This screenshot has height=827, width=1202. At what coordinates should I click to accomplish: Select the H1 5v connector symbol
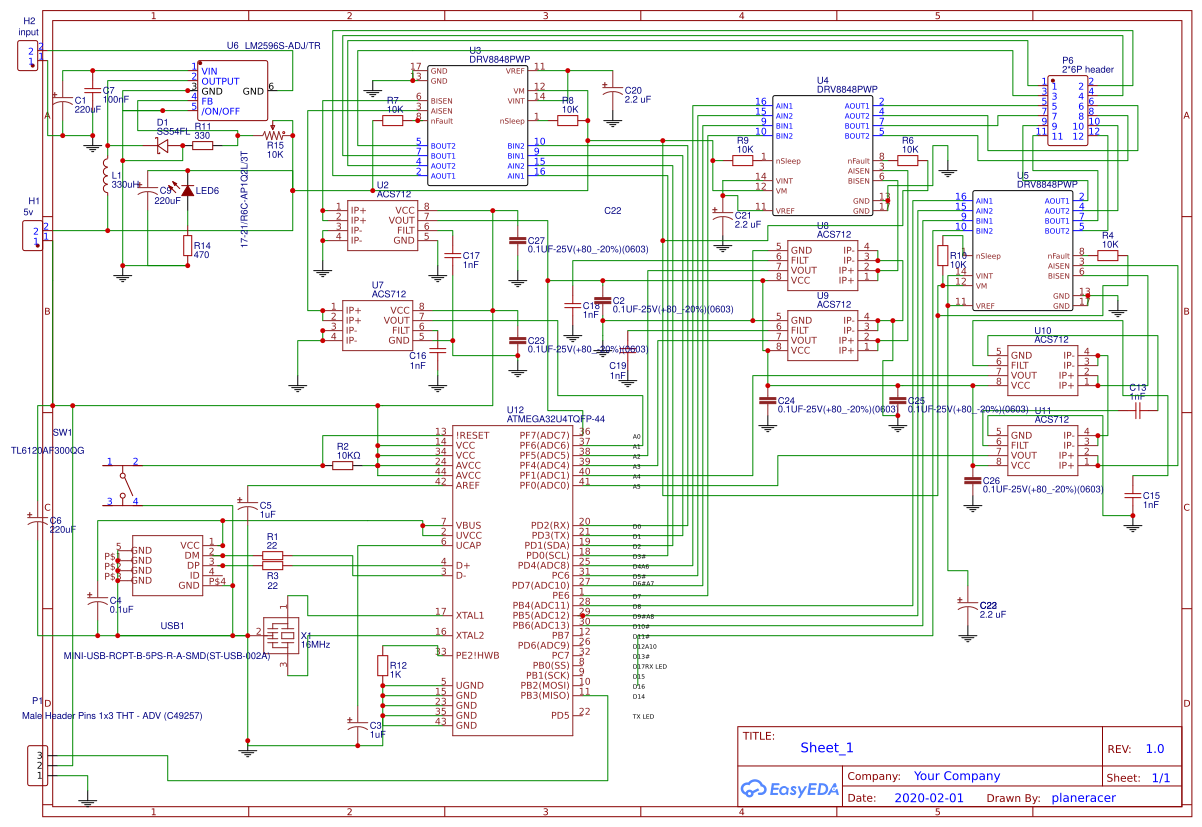(31, 235)
